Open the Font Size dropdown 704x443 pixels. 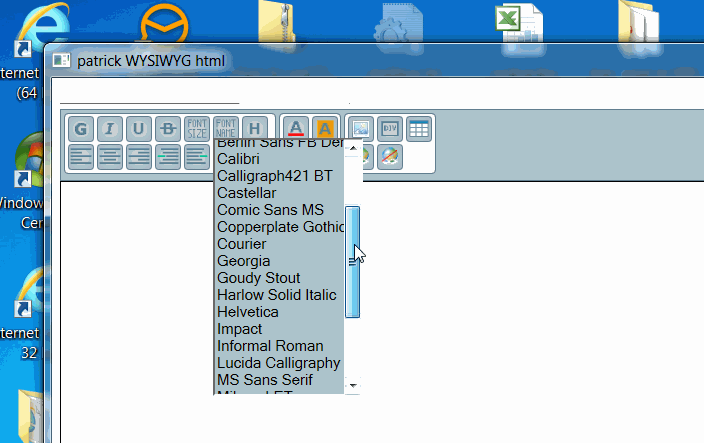(197, 129)
